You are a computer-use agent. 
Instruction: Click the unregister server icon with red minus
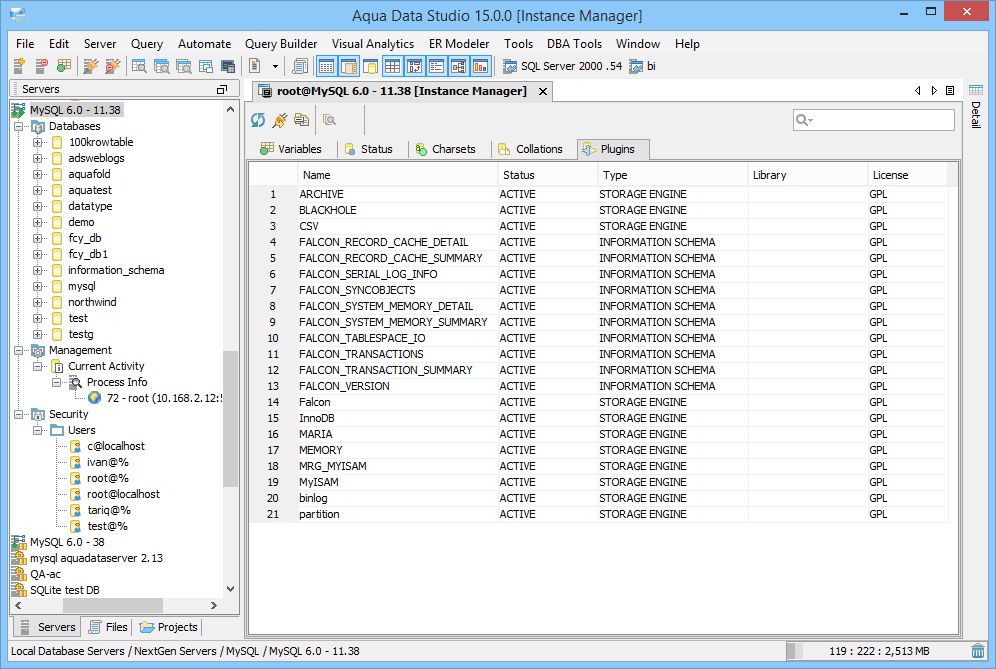tap(41, 66)
